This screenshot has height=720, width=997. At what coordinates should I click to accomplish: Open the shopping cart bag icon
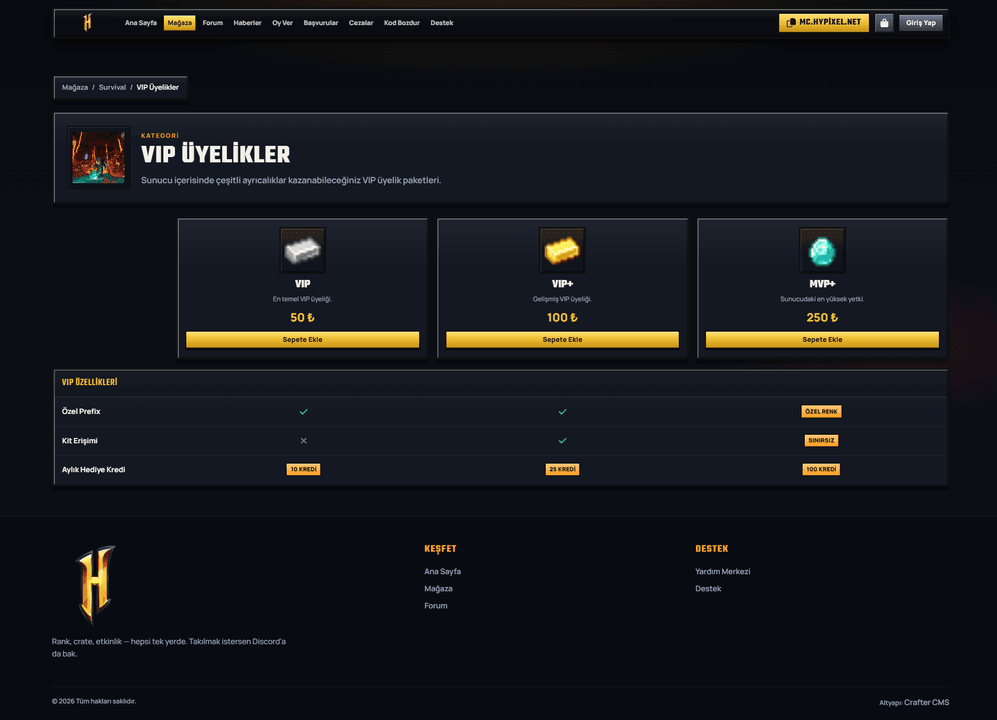[884, 23]
